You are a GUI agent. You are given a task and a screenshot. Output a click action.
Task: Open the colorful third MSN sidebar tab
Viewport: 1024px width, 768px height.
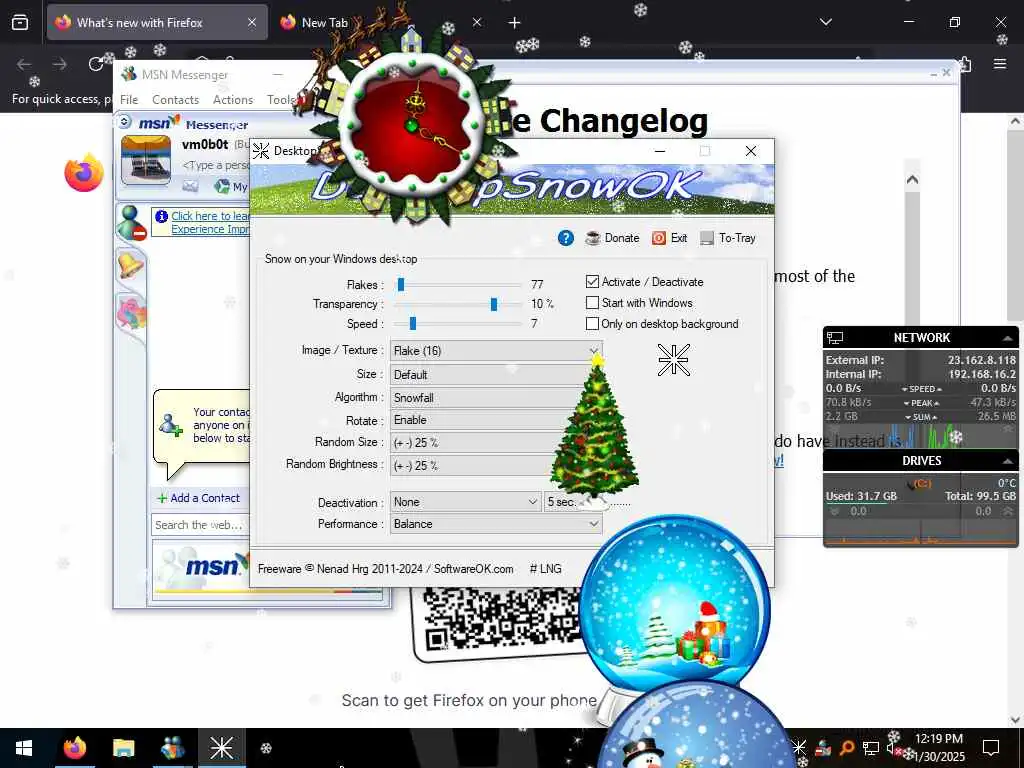click(x=131, y=312)
